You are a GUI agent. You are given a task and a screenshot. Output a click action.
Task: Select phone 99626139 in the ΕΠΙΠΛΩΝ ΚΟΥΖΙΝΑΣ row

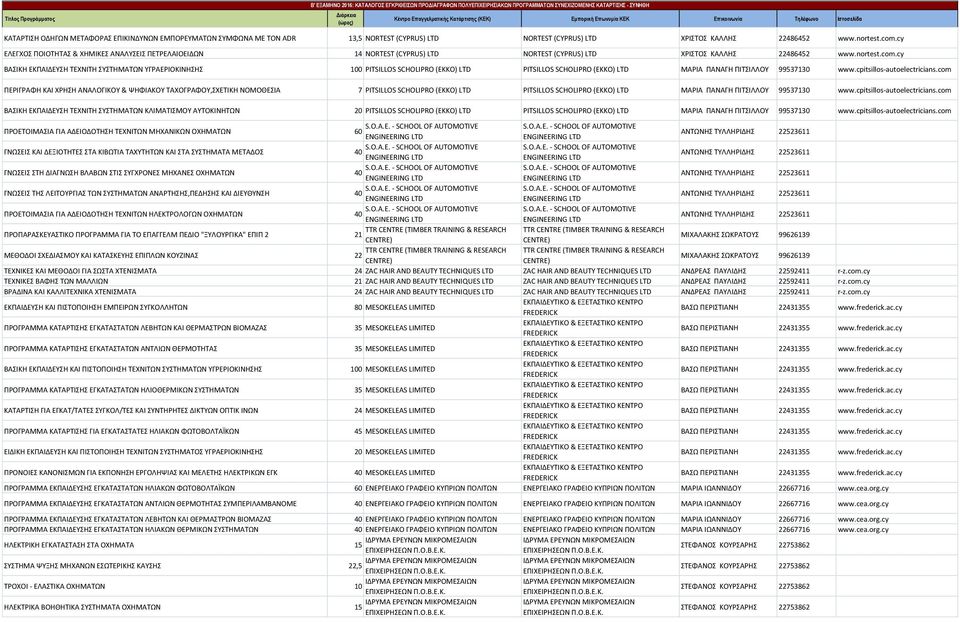coord(794,255)
